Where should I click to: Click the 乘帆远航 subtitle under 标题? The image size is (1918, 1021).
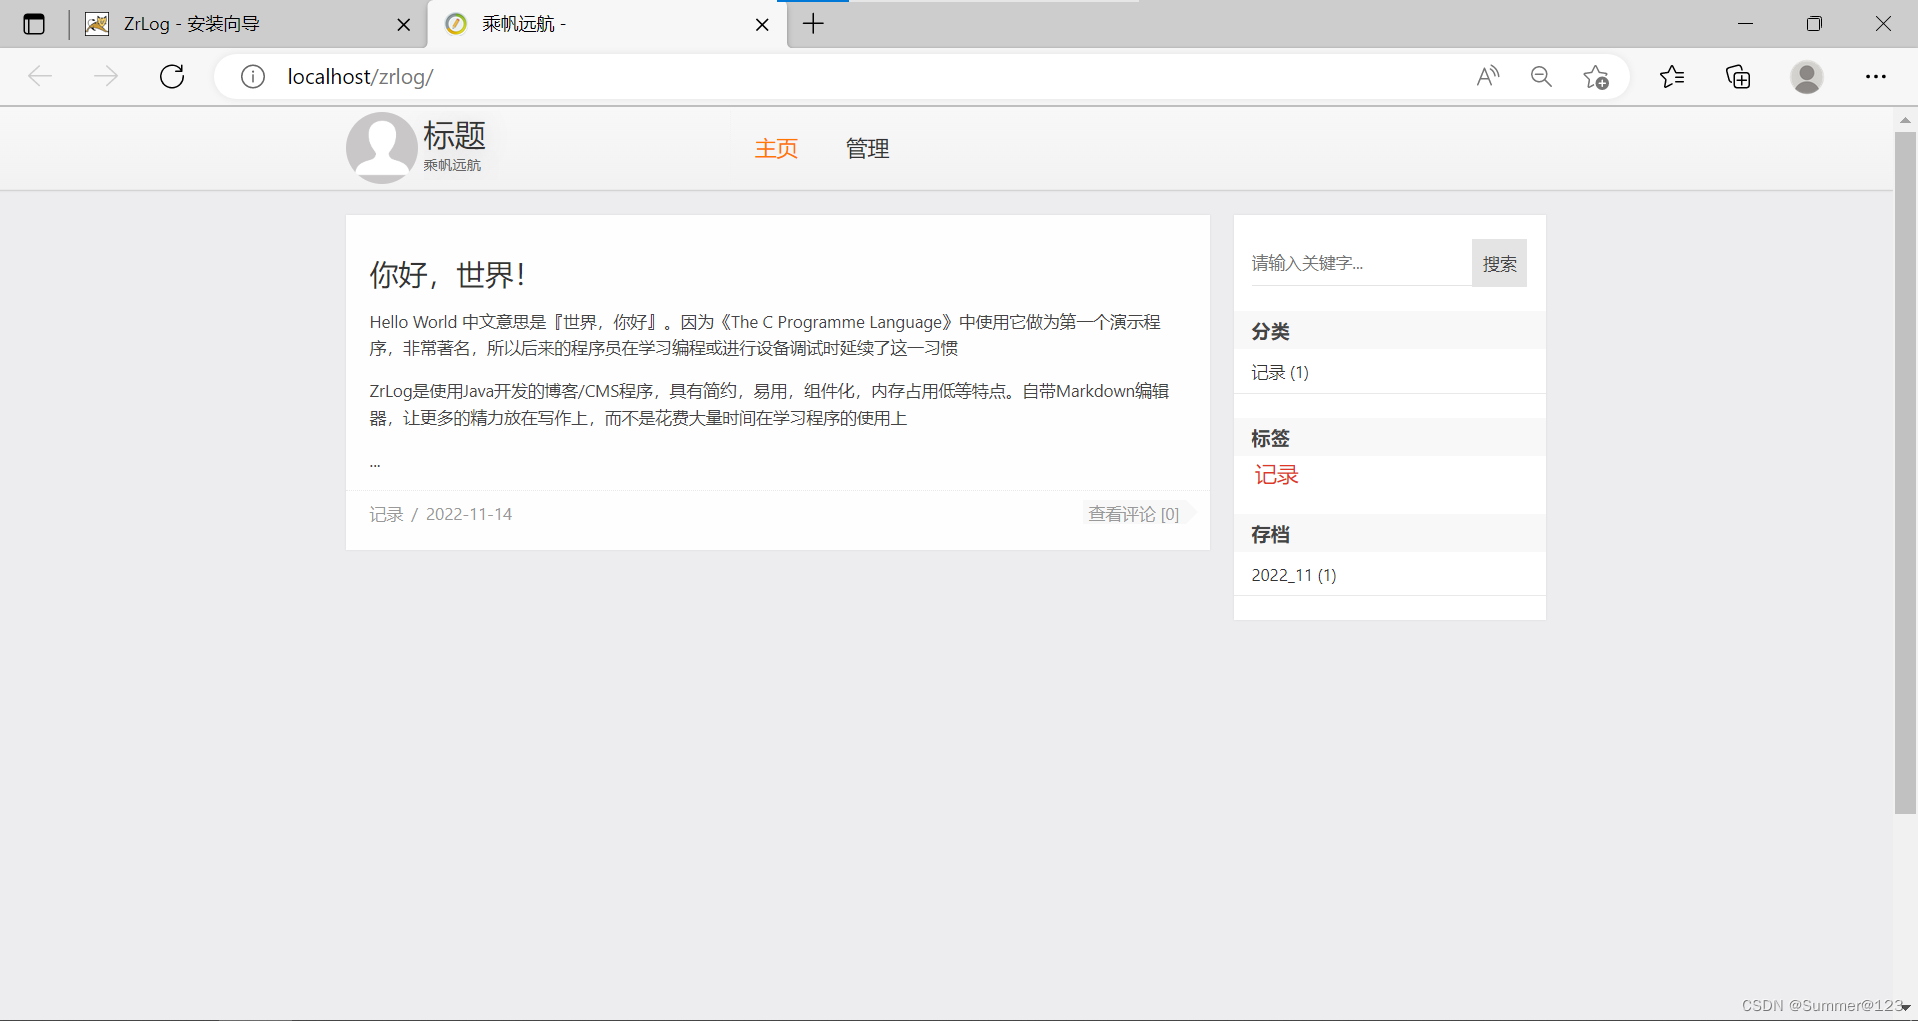[x=452, y=165]
